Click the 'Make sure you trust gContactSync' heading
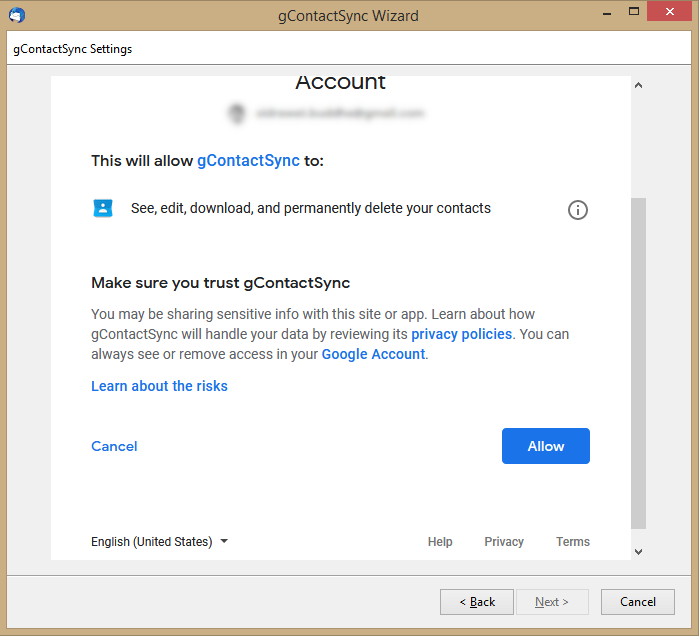Viewport: 699px width, 636px height. (x=221, y=283)
